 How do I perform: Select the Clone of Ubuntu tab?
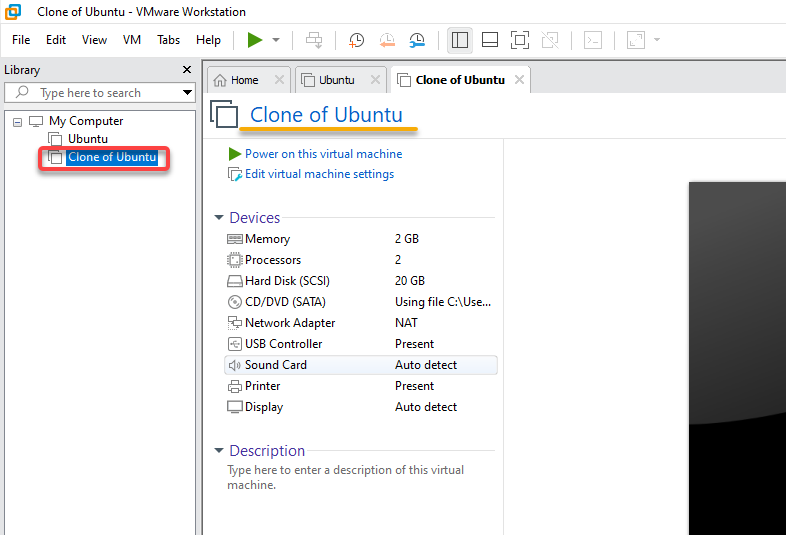(460, 80)
